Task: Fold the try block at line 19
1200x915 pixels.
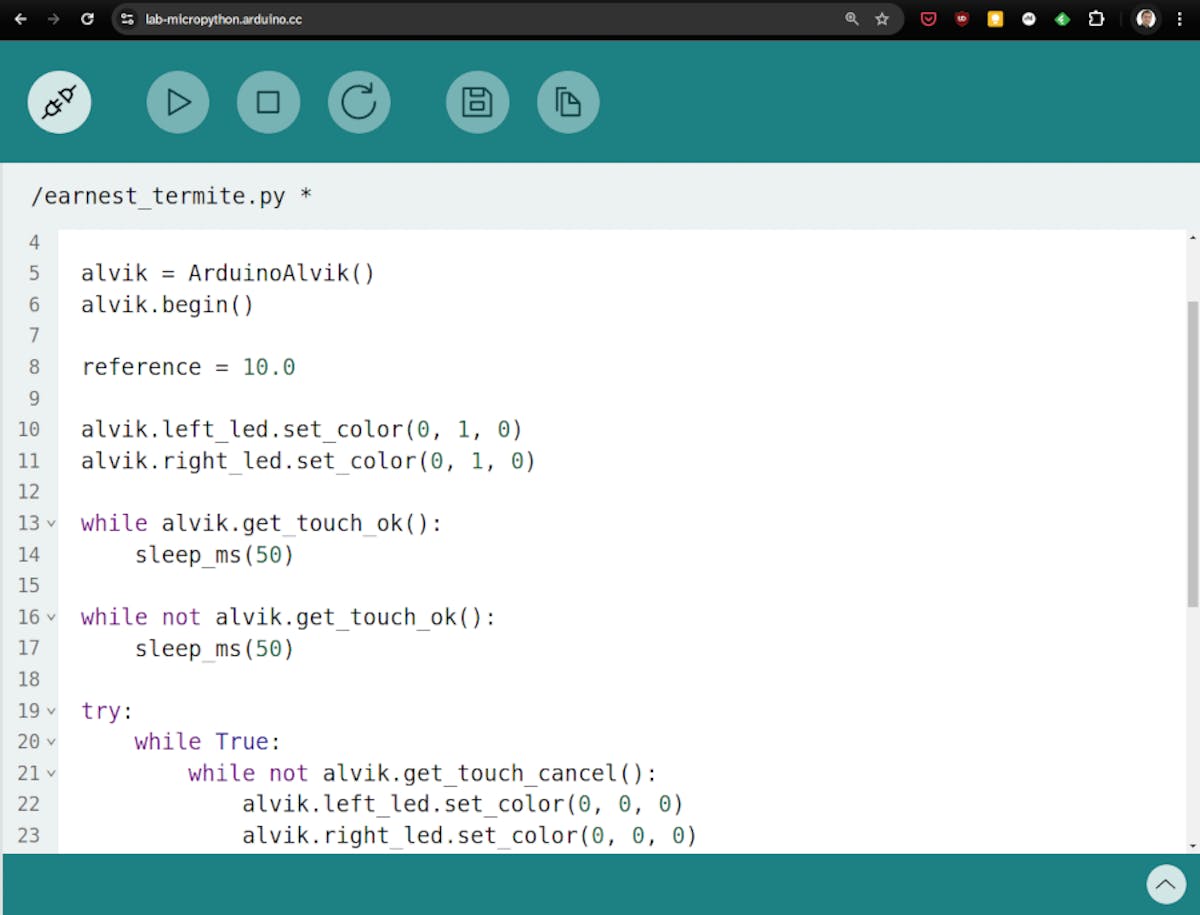Action: pos(51,711)
